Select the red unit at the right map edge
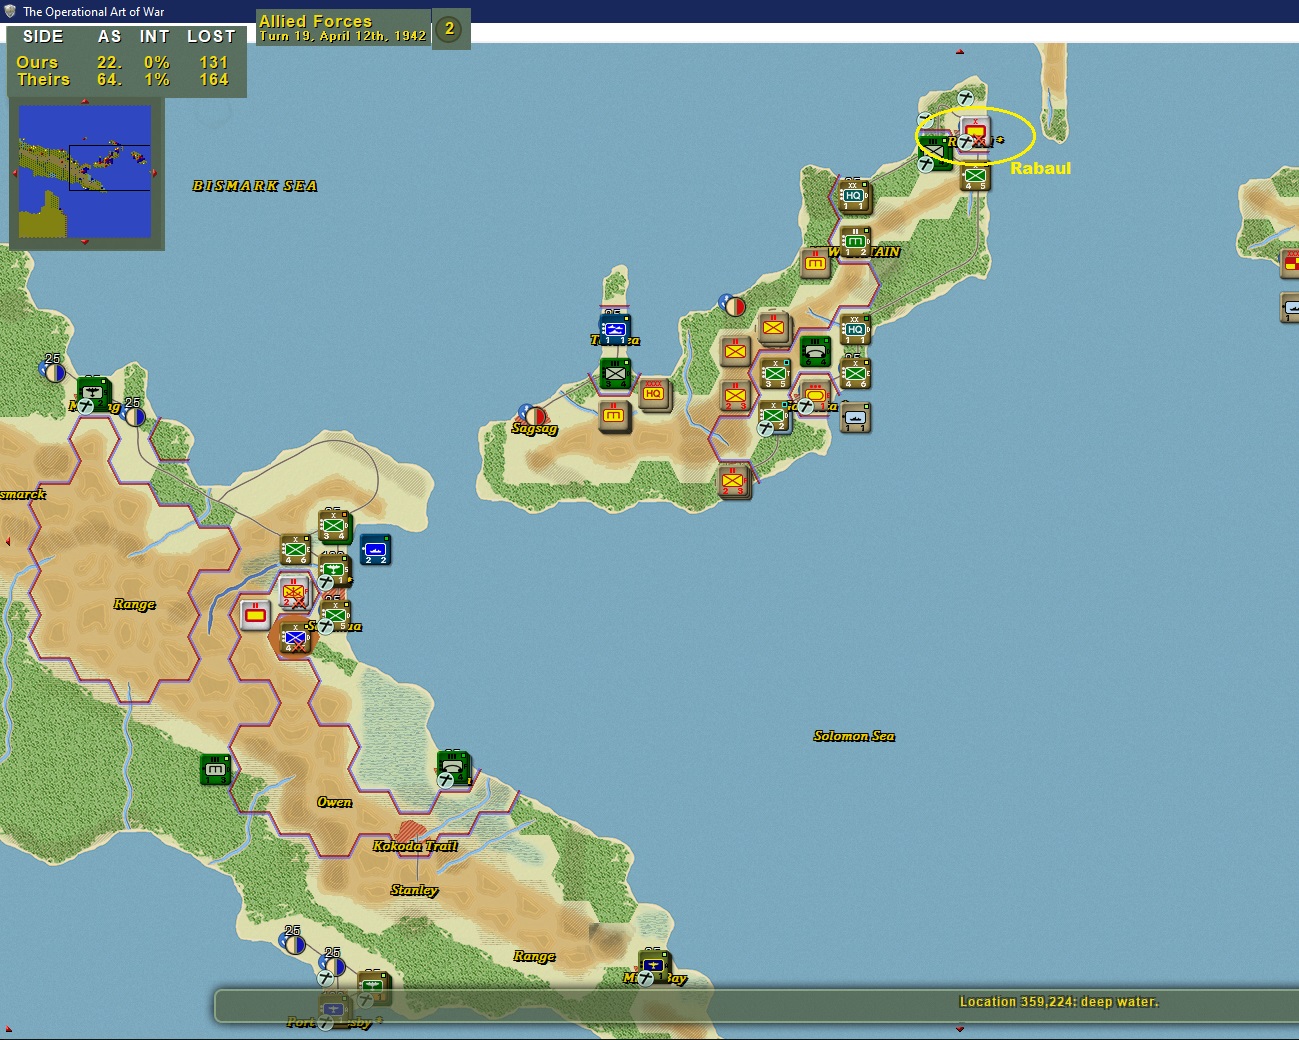This screenshot has width=1299, height=1040. coord(1290,263)
